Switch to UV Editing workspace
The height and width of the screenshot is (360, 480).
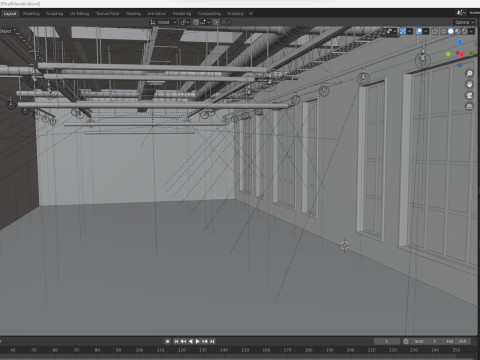point(79,14)
